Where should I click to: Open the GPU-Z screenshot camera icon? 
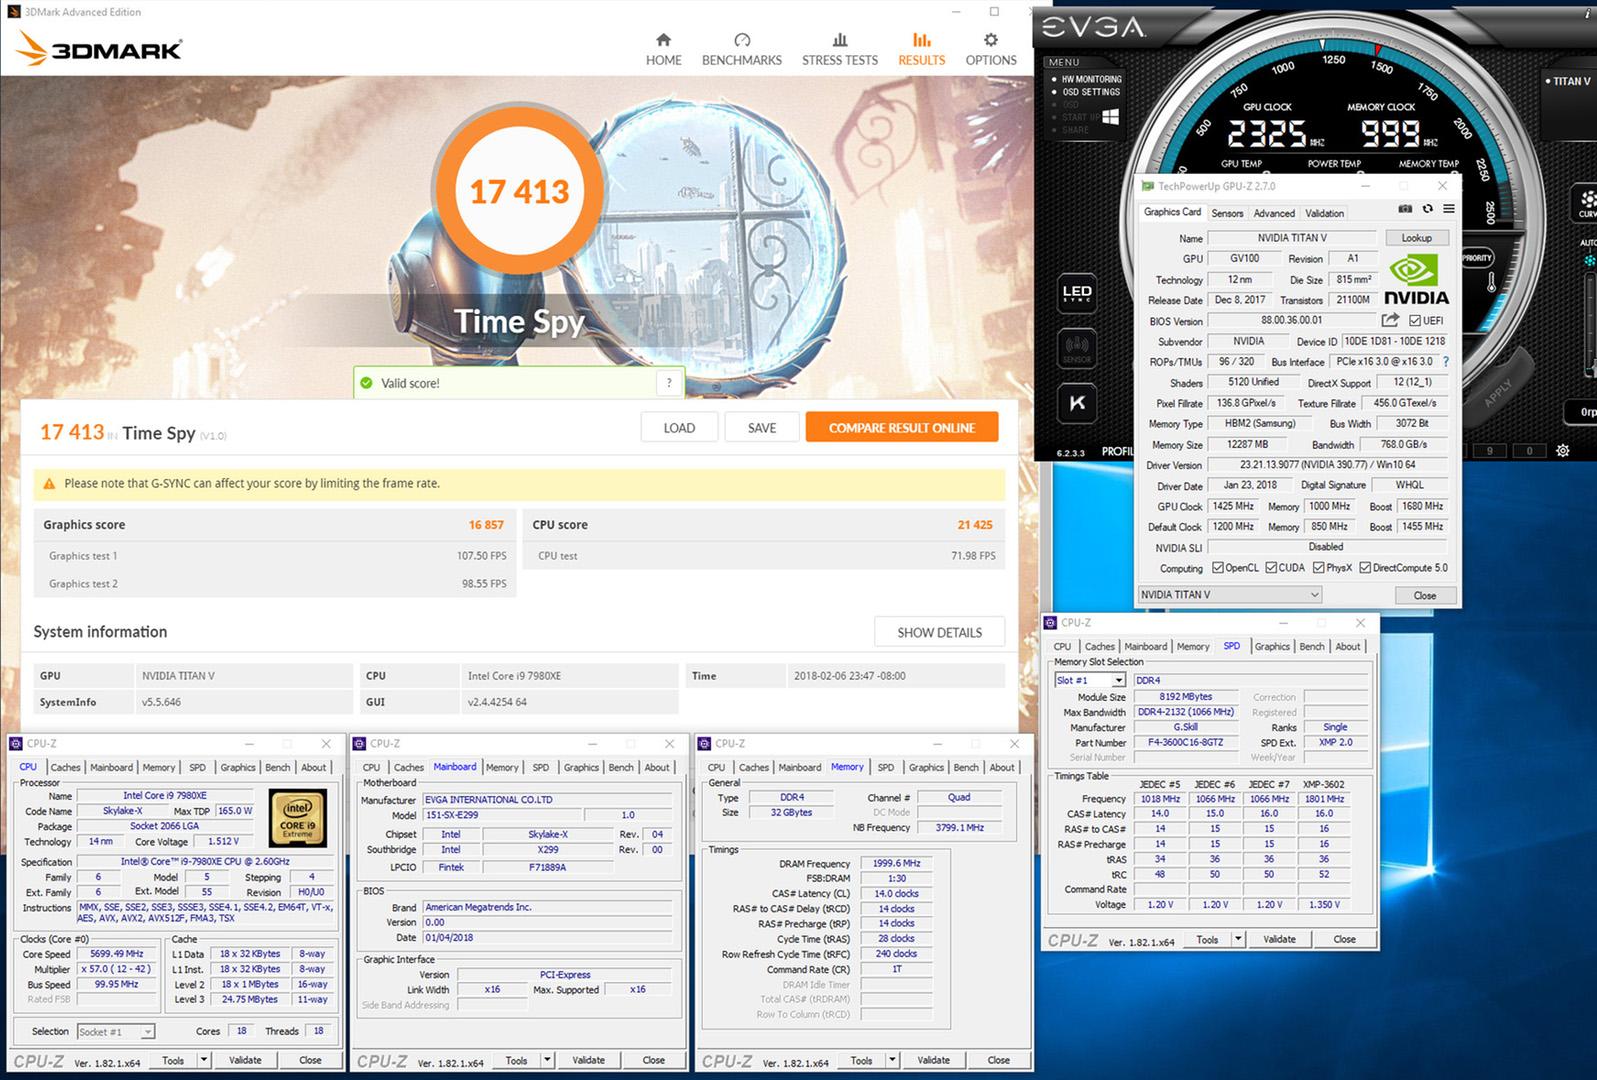click(x=1405, y=209)
